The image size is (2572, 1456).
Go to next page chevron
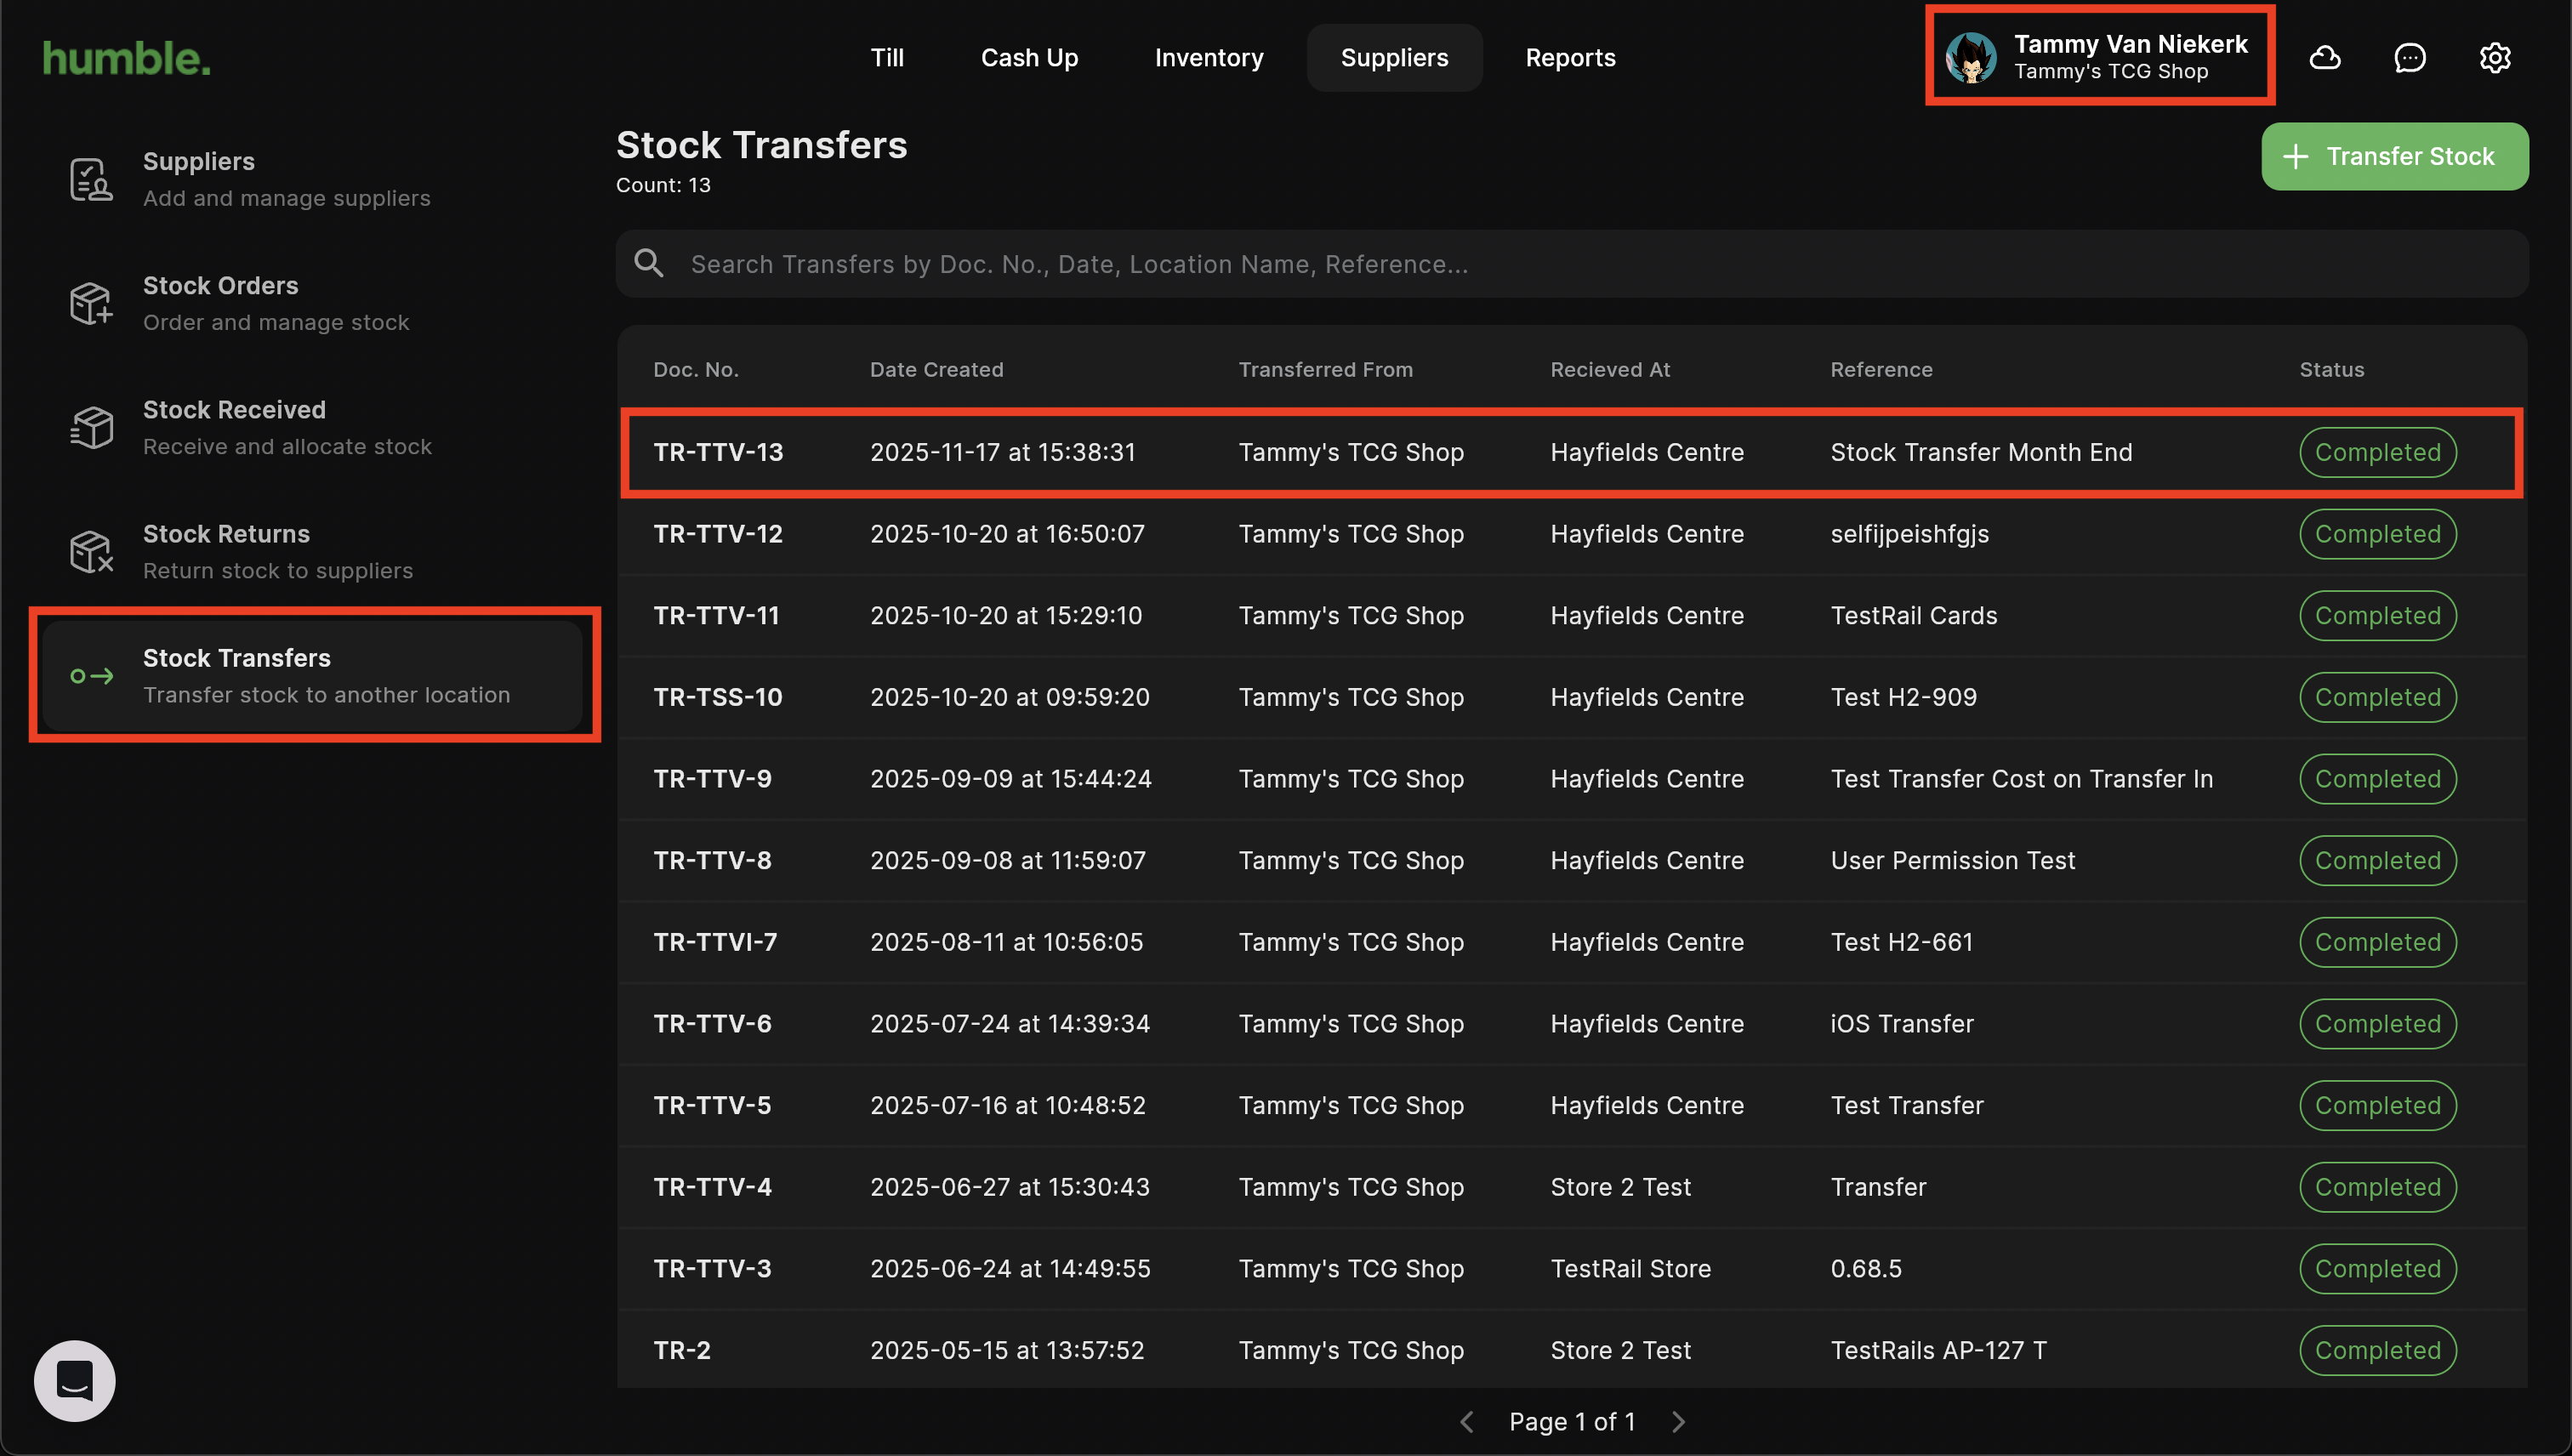(x=1679, y=1421)
